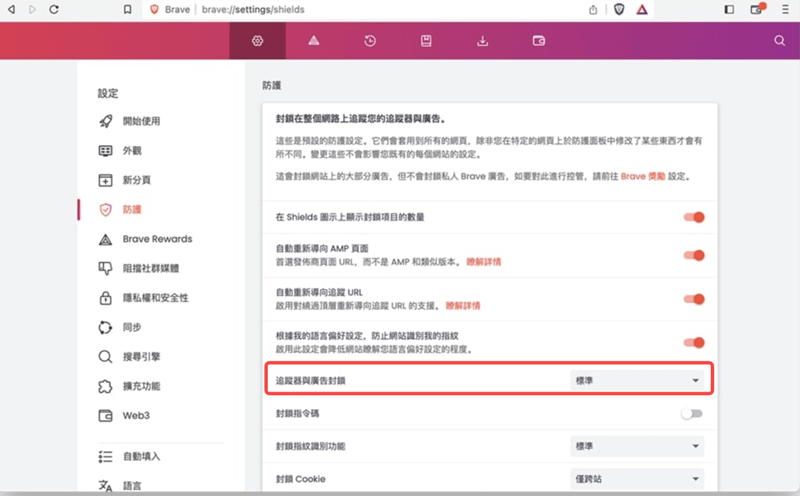Open the Downloads tab in top bar
Screen dimensions: 800x496
coord(482,41)
